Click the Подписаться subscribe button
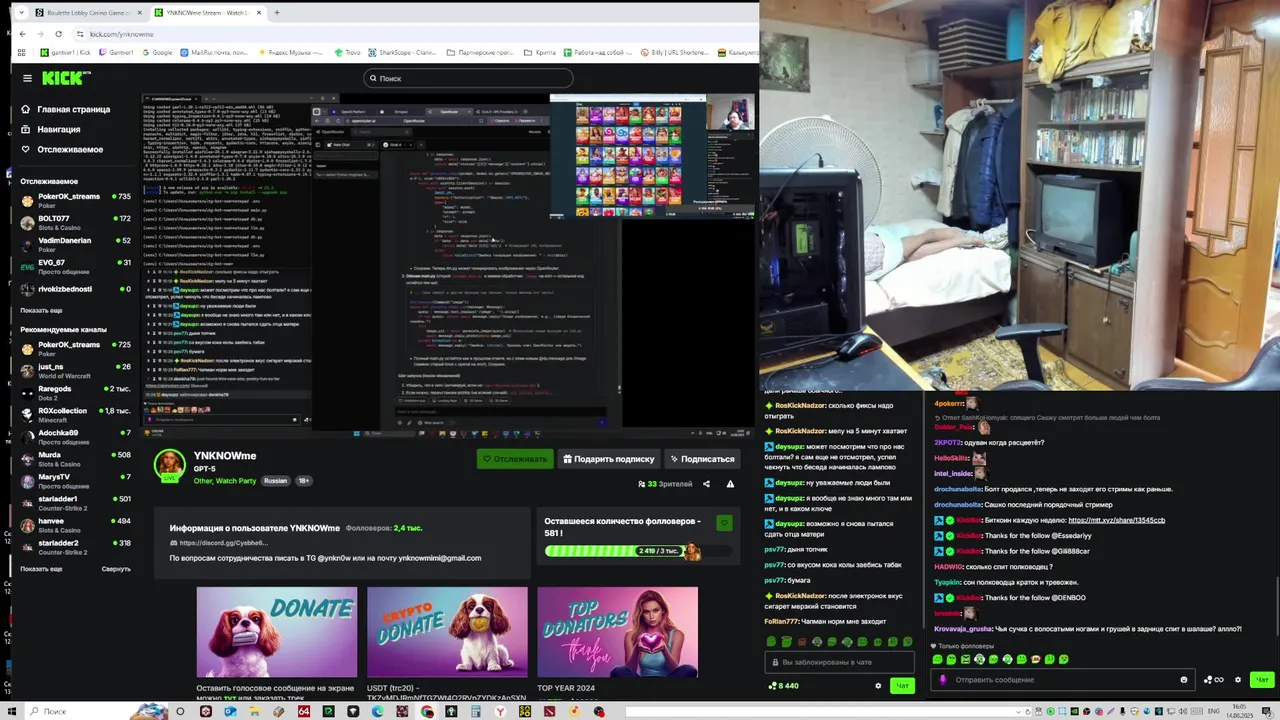1280x720 pixels. pyautogui.click(x=701, y=459)
